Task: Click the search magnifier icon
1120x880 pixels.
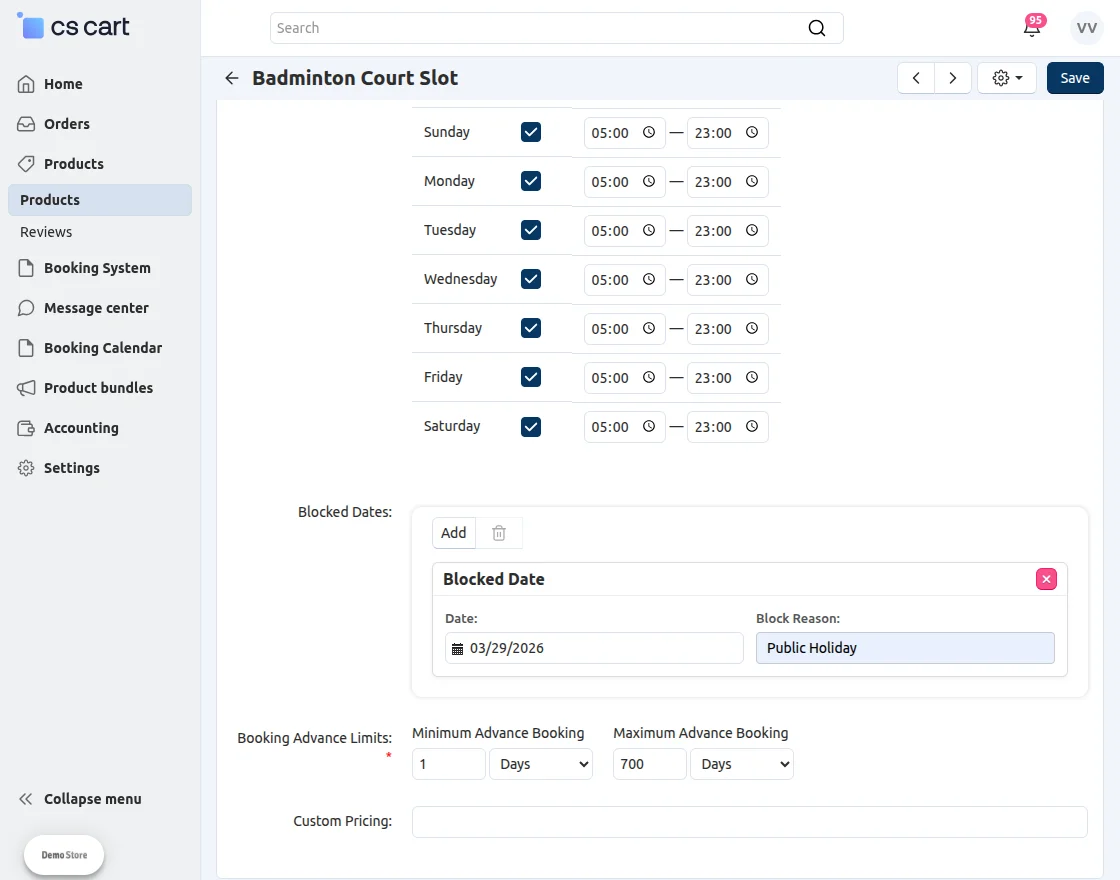Action: pos(817,28)
